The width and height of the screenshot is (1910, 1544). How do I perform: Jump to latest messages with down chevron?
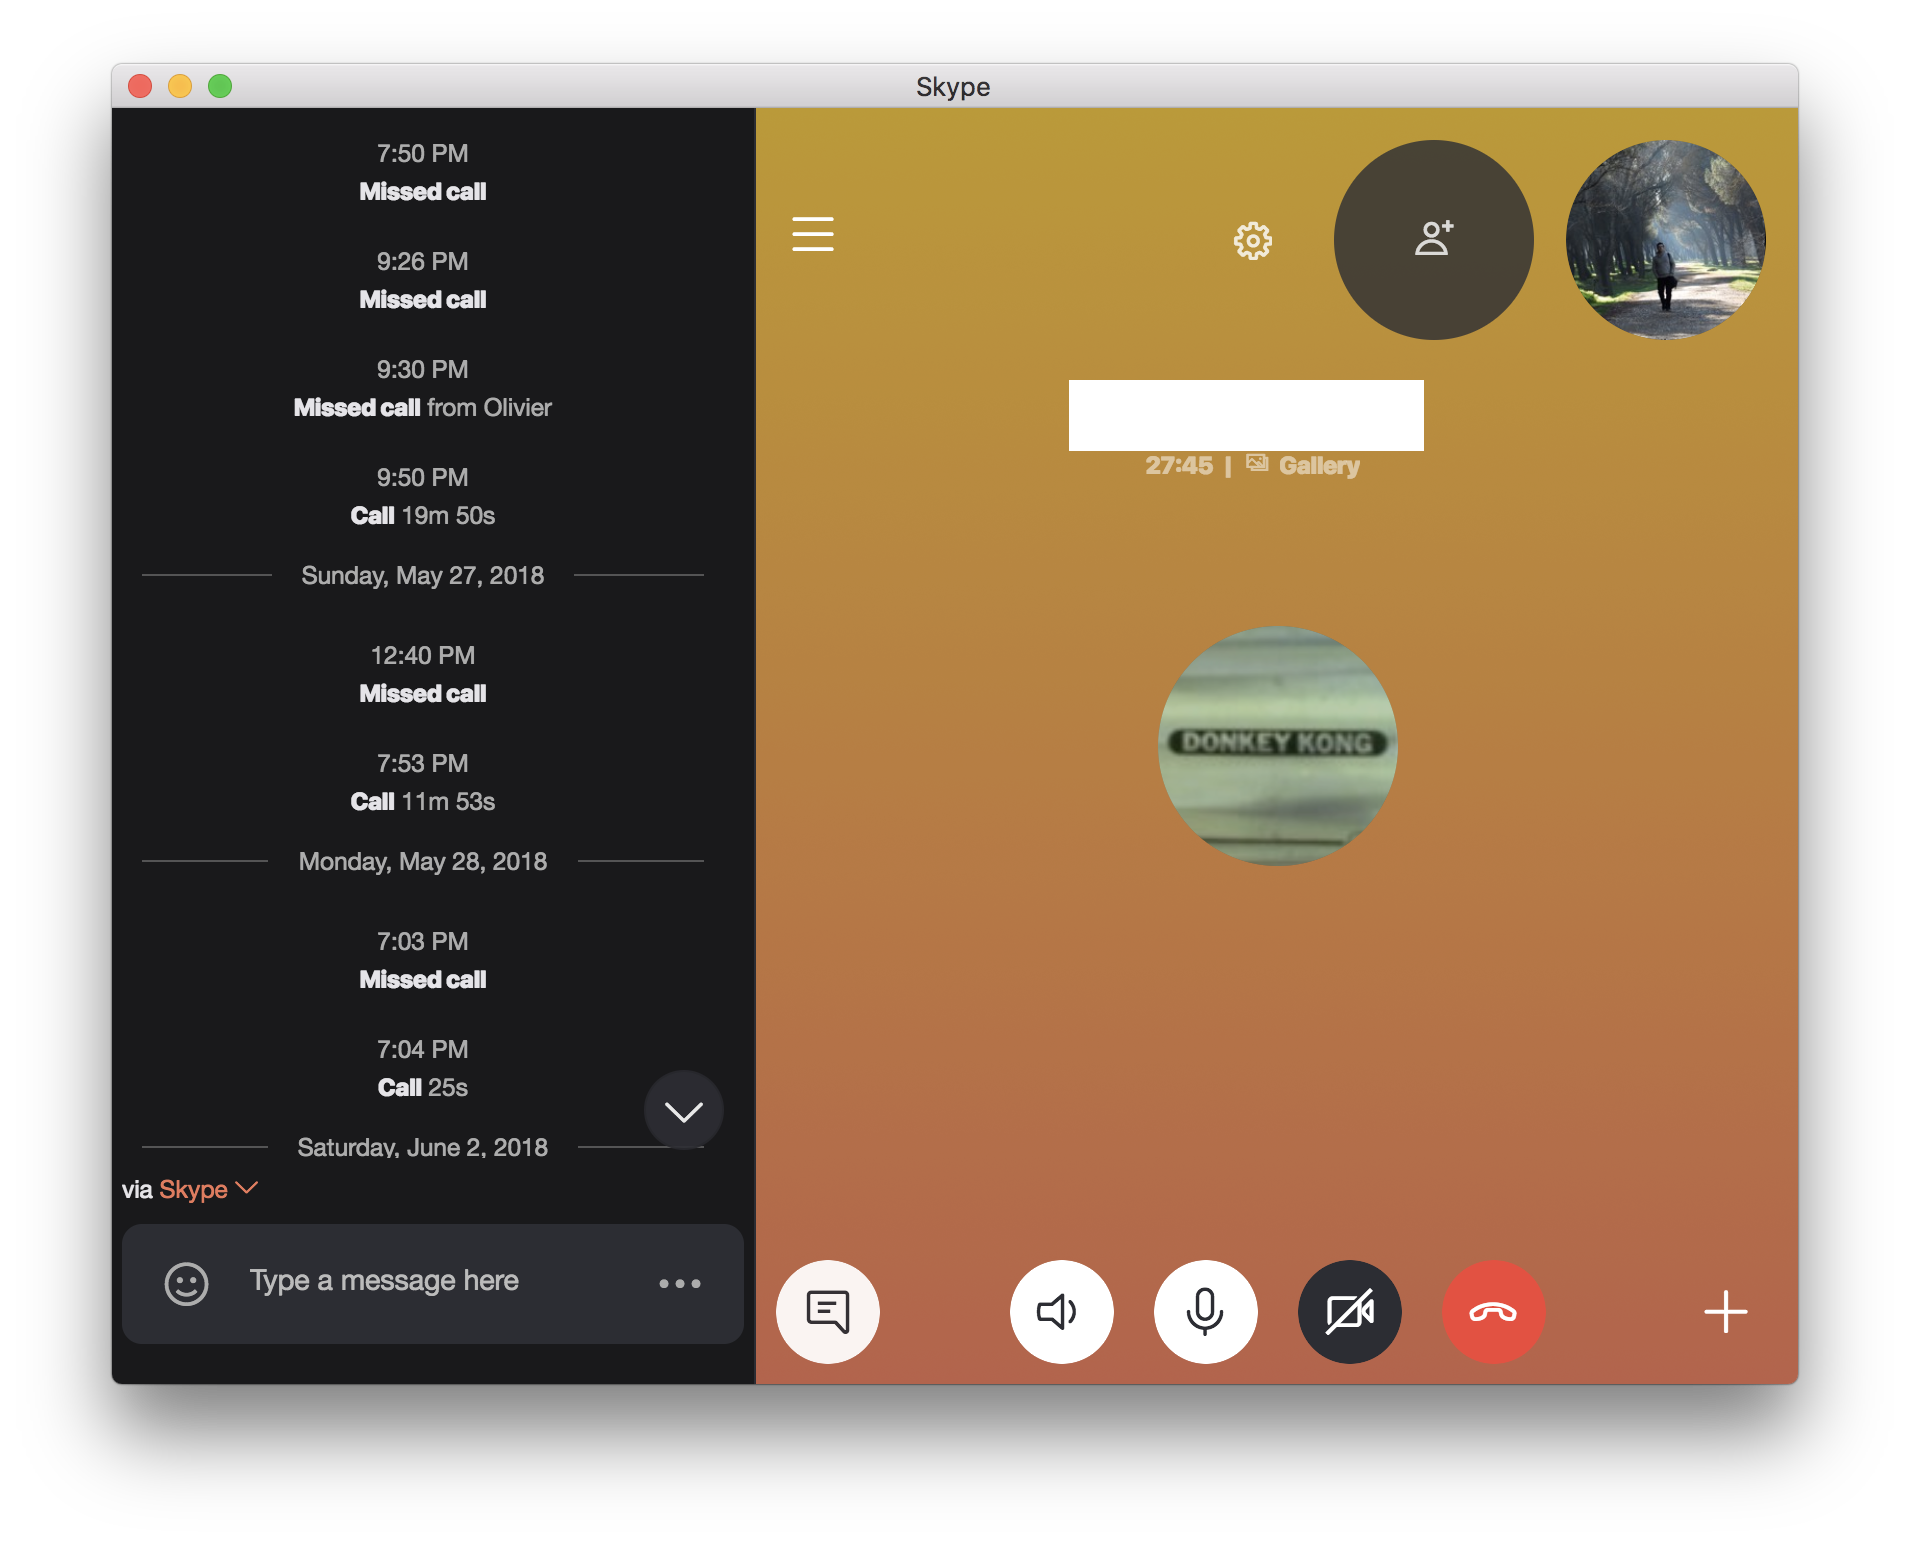(684, 1110)
